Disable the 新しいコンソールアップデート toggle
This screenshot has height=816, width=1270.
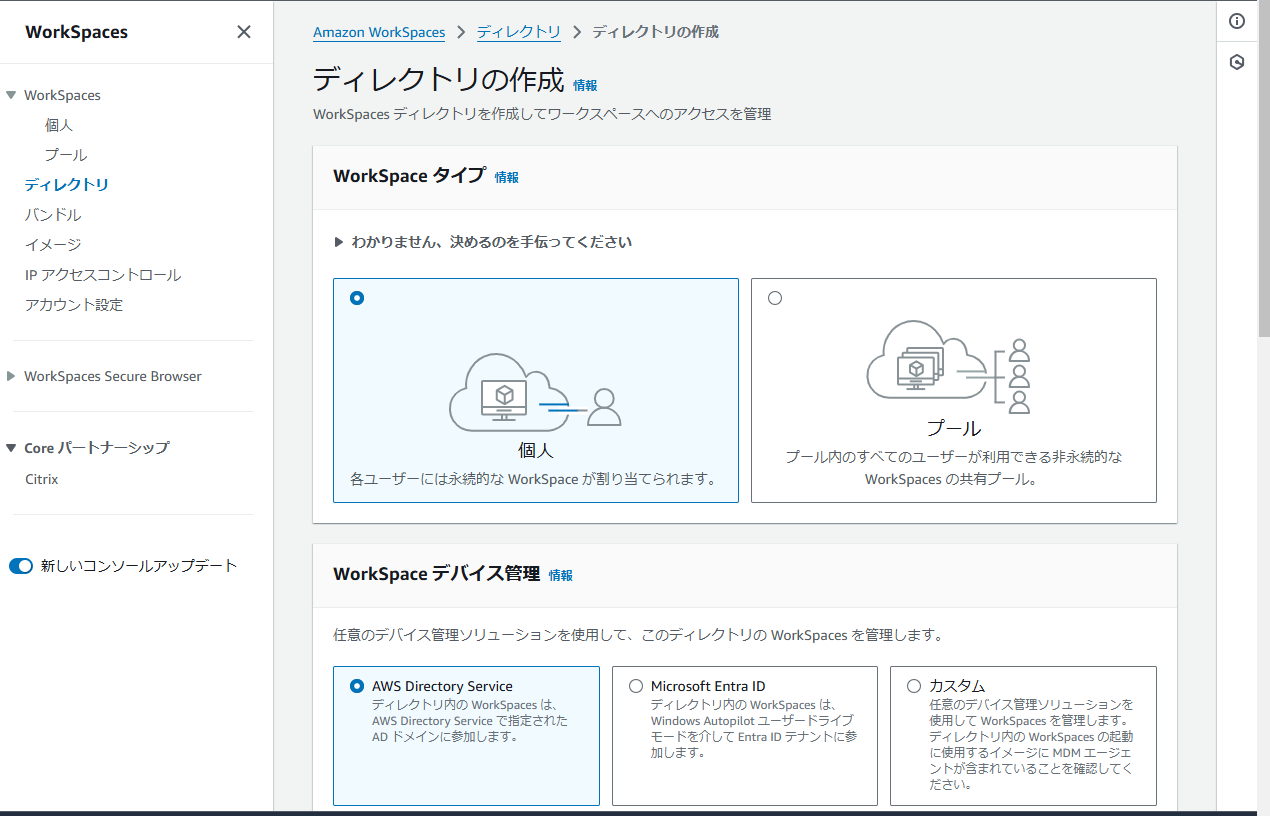tap(21, 565)
